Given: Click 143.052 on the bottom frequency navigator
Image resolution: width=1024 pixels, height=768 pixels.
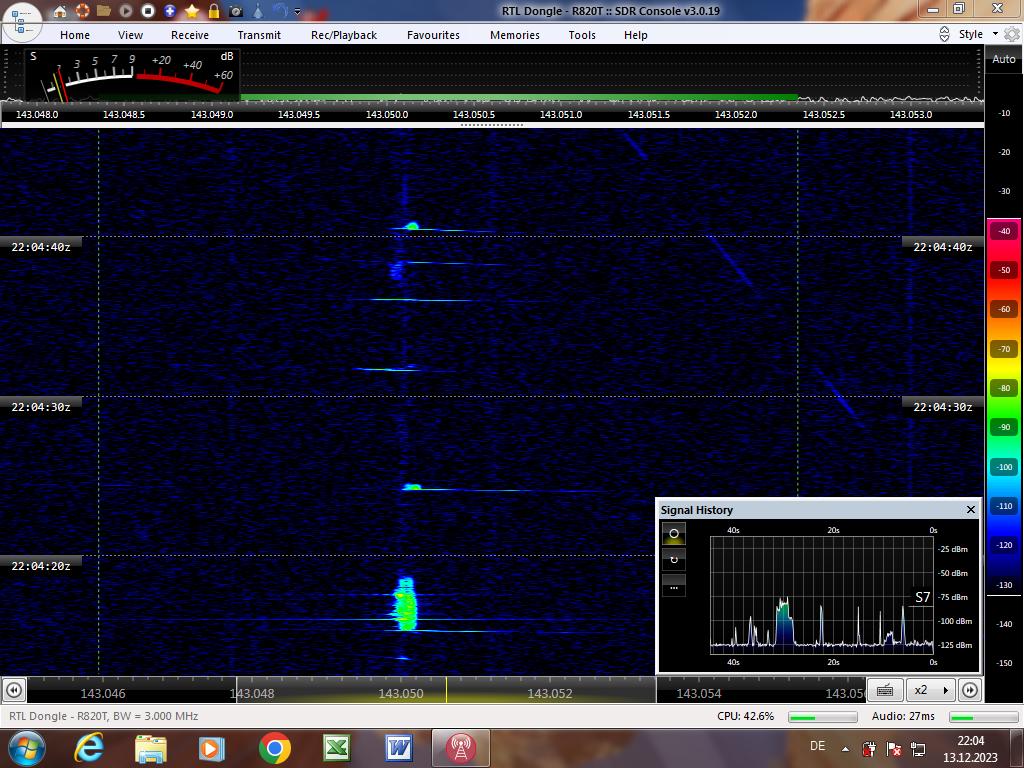Looking at the screenshot, I should 550,694.
